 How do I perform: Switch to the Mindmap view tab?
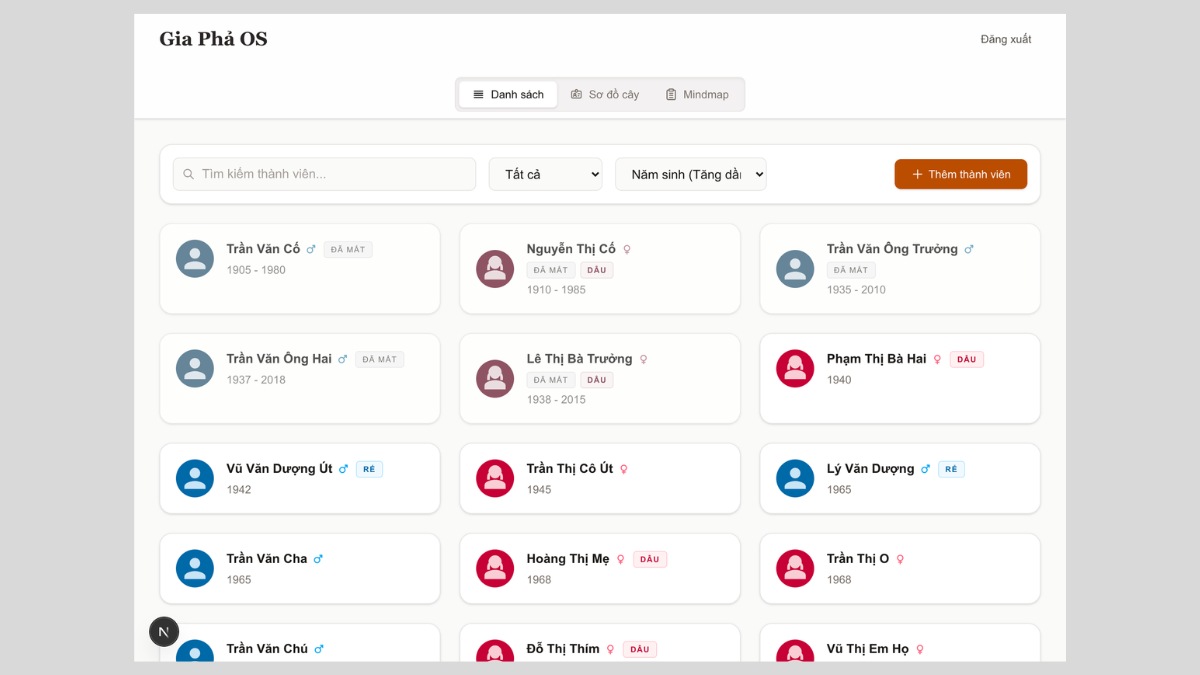(x=697, y=95)
